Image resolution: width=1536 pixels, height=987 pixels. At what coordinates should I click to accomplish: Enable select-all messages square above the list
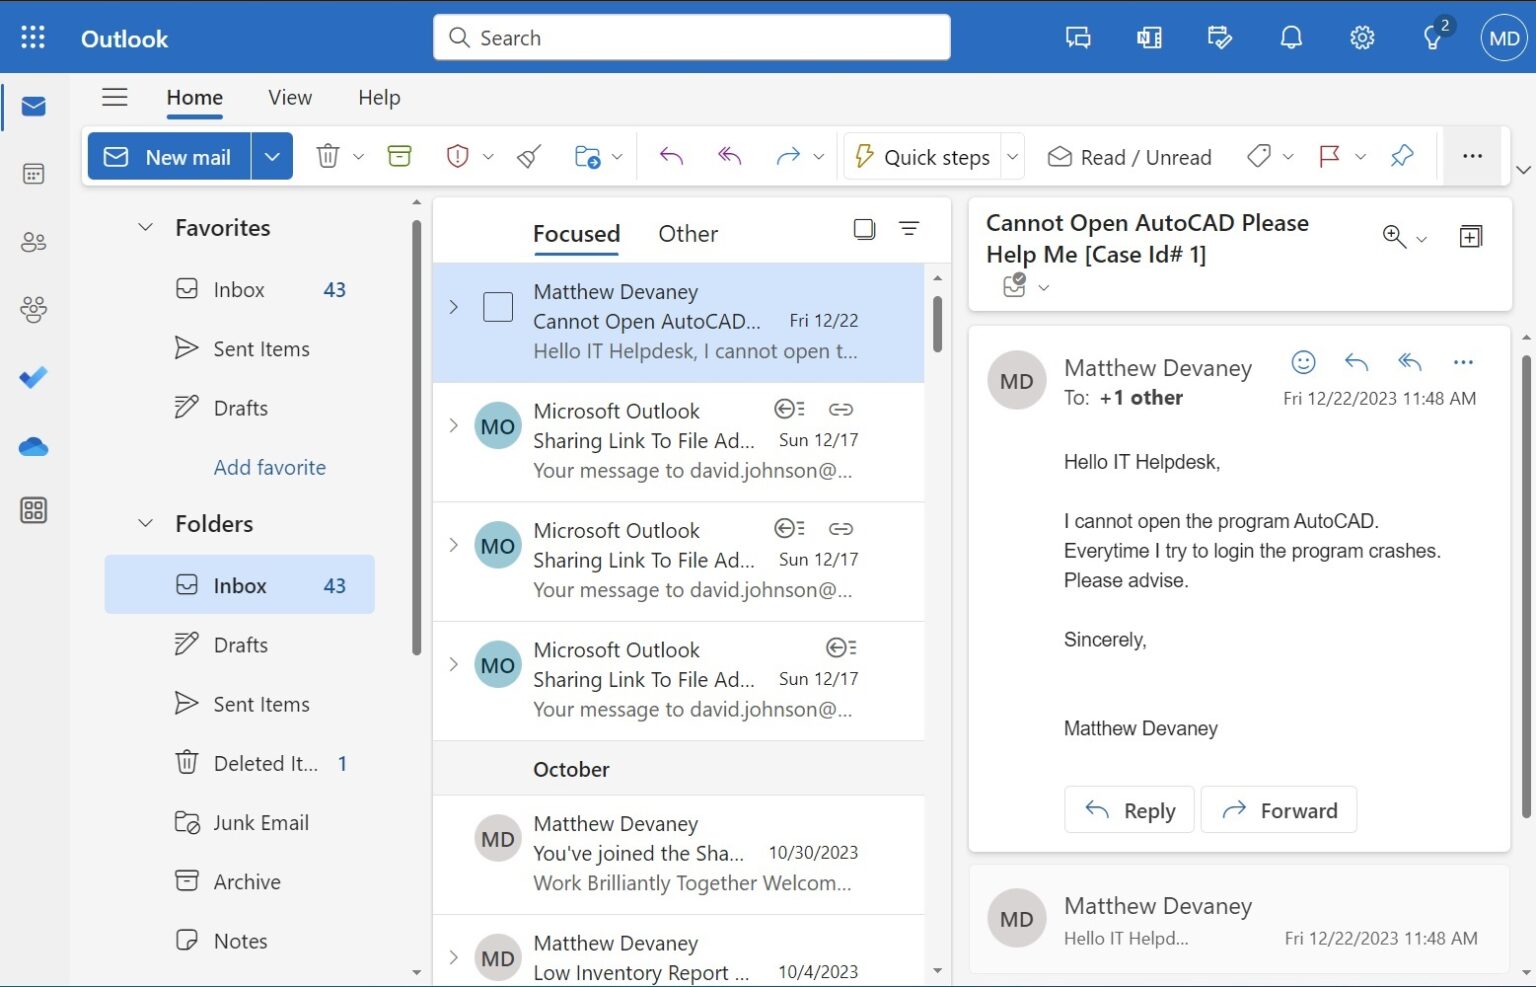click(862, 229)
